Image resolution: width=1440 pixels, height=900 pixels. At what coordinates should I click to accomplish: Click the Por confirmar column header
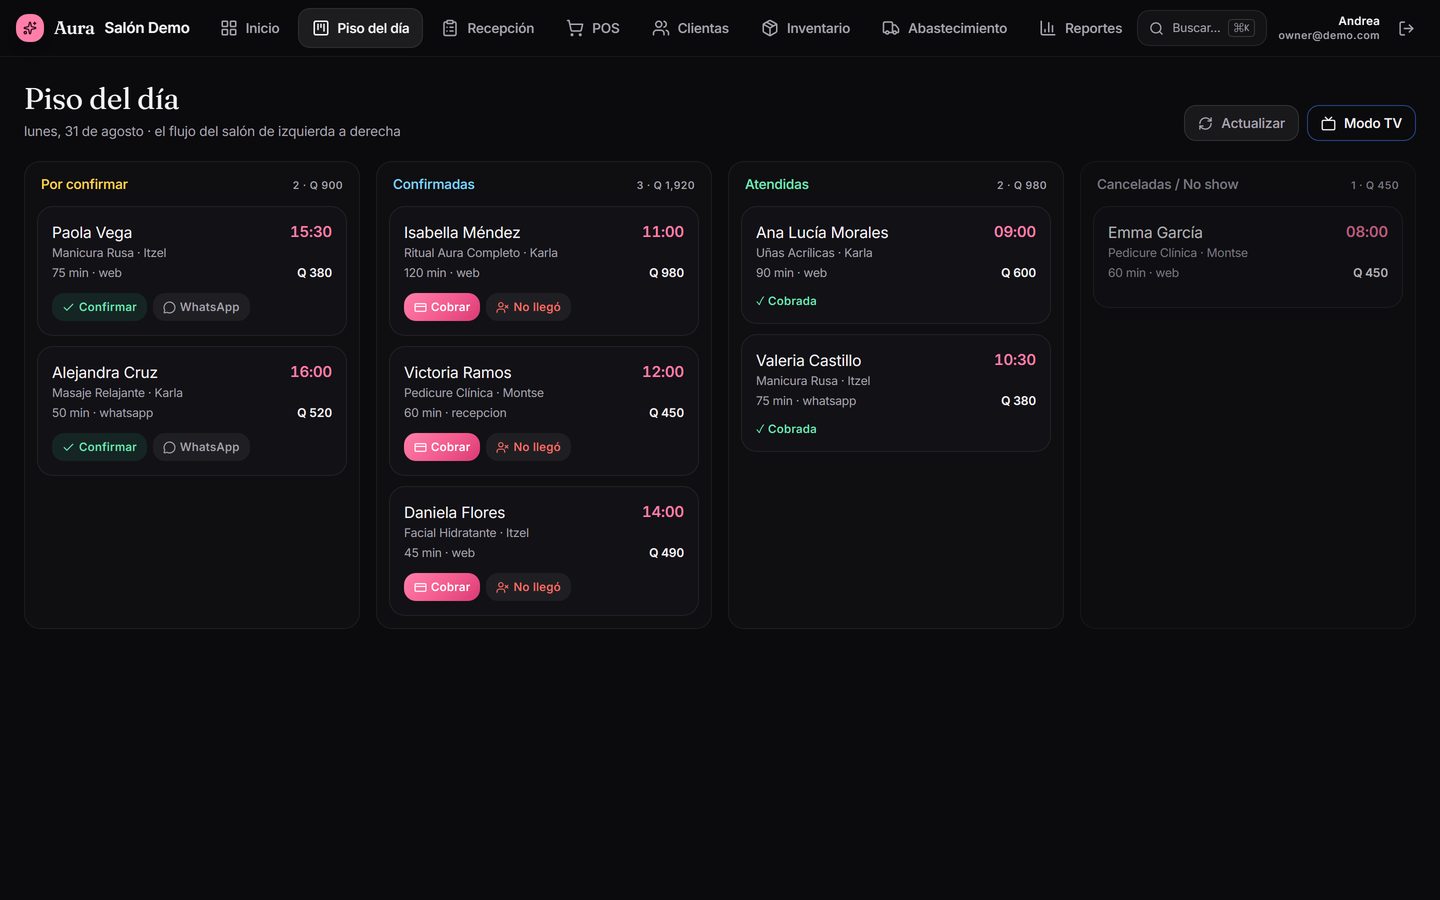pyautogui.click(x=84, y=184)
